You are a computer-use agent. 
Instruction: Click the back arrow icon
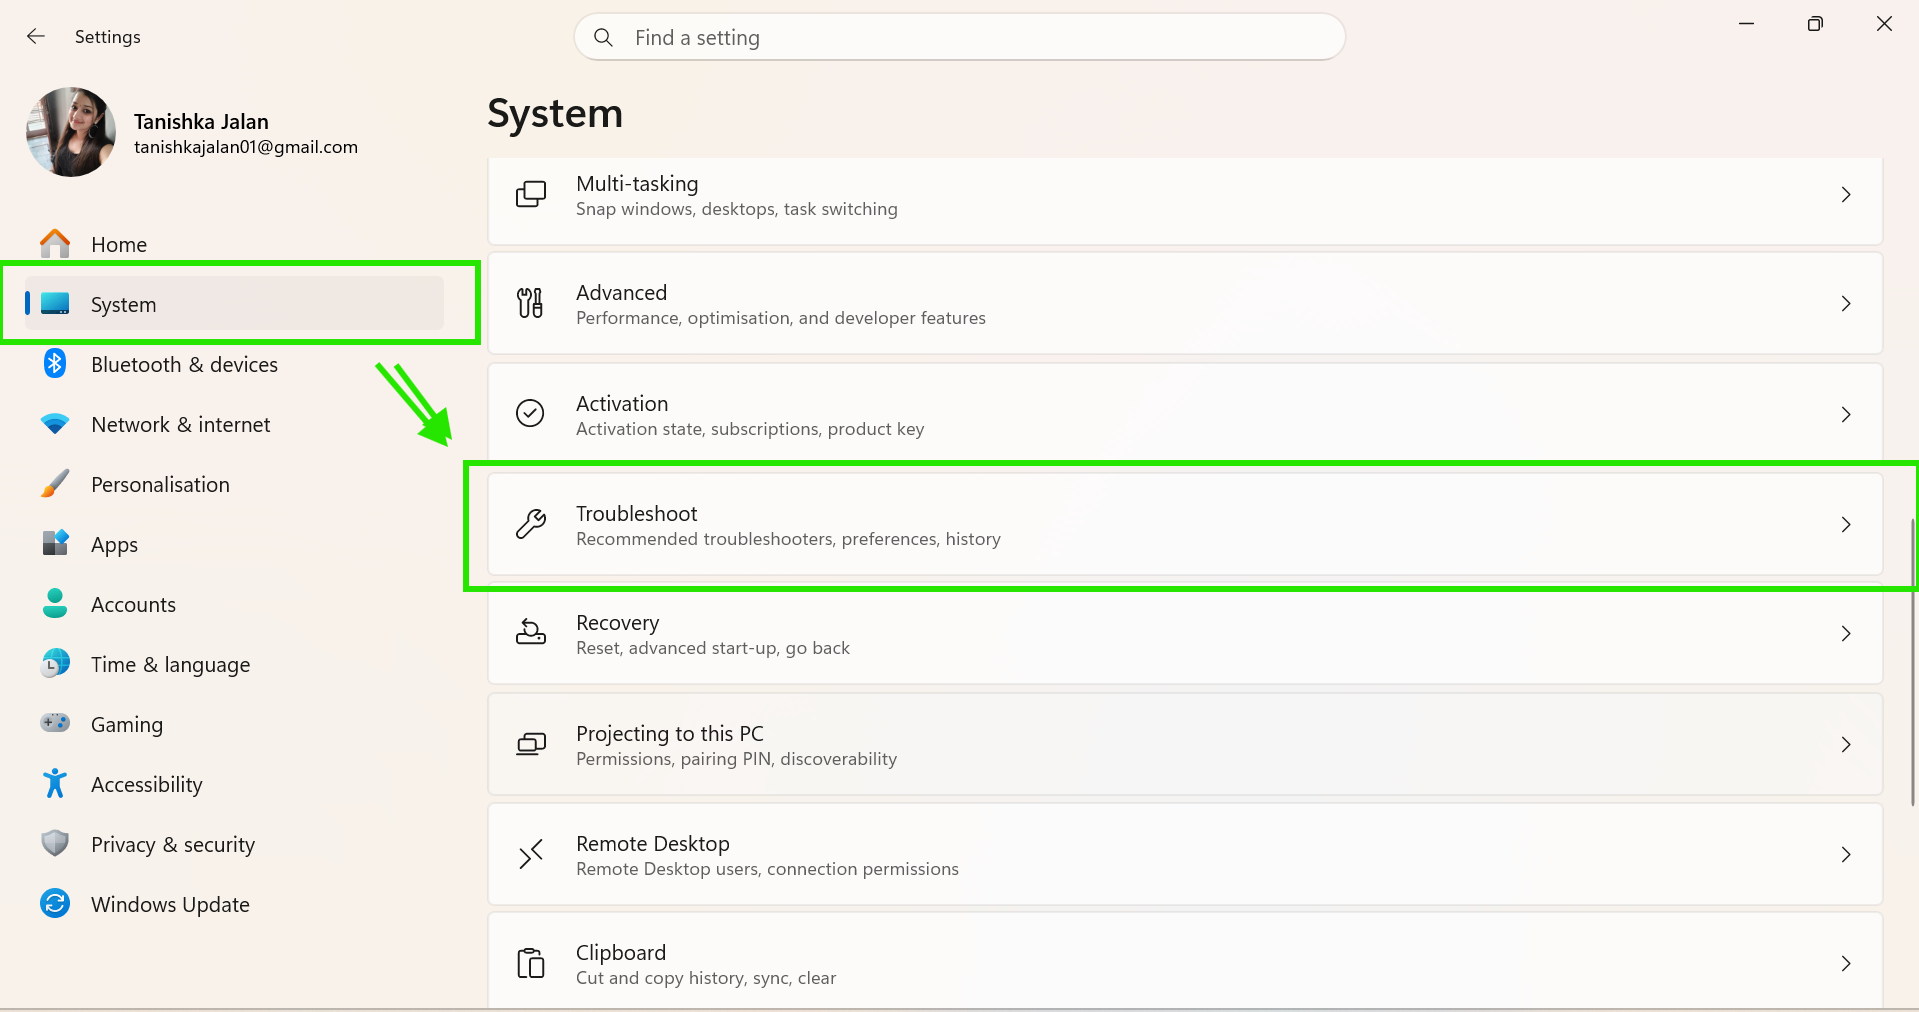click(x=36, y=37)
